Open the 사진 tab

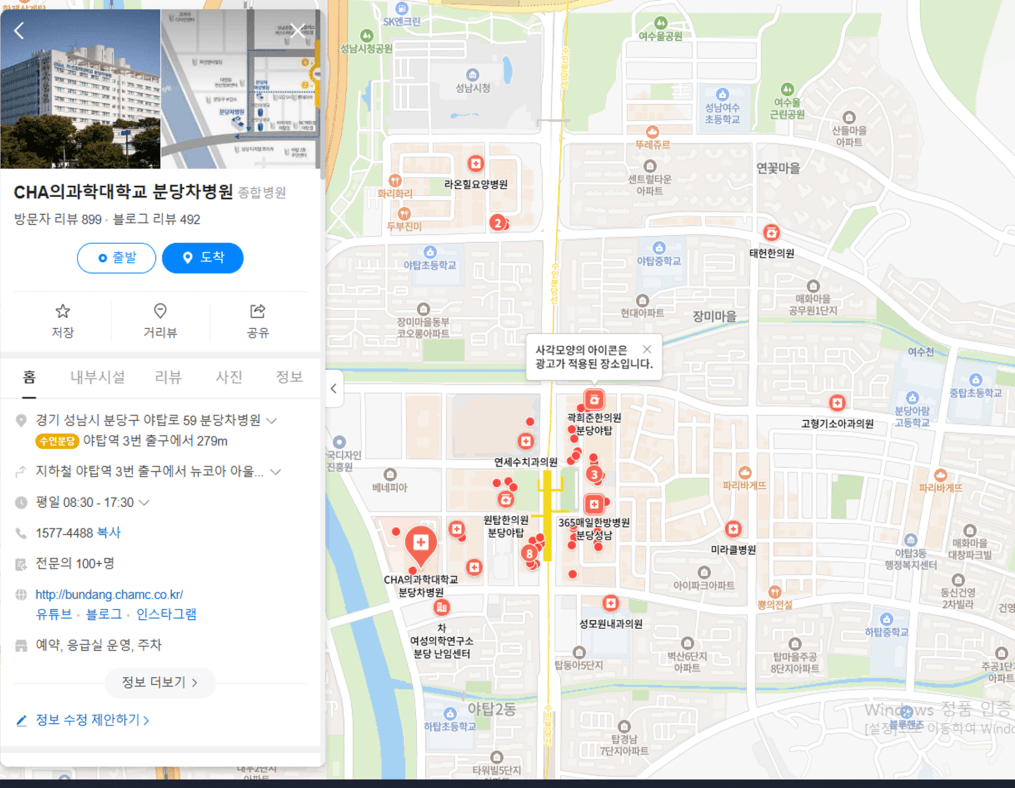(229, 377)
